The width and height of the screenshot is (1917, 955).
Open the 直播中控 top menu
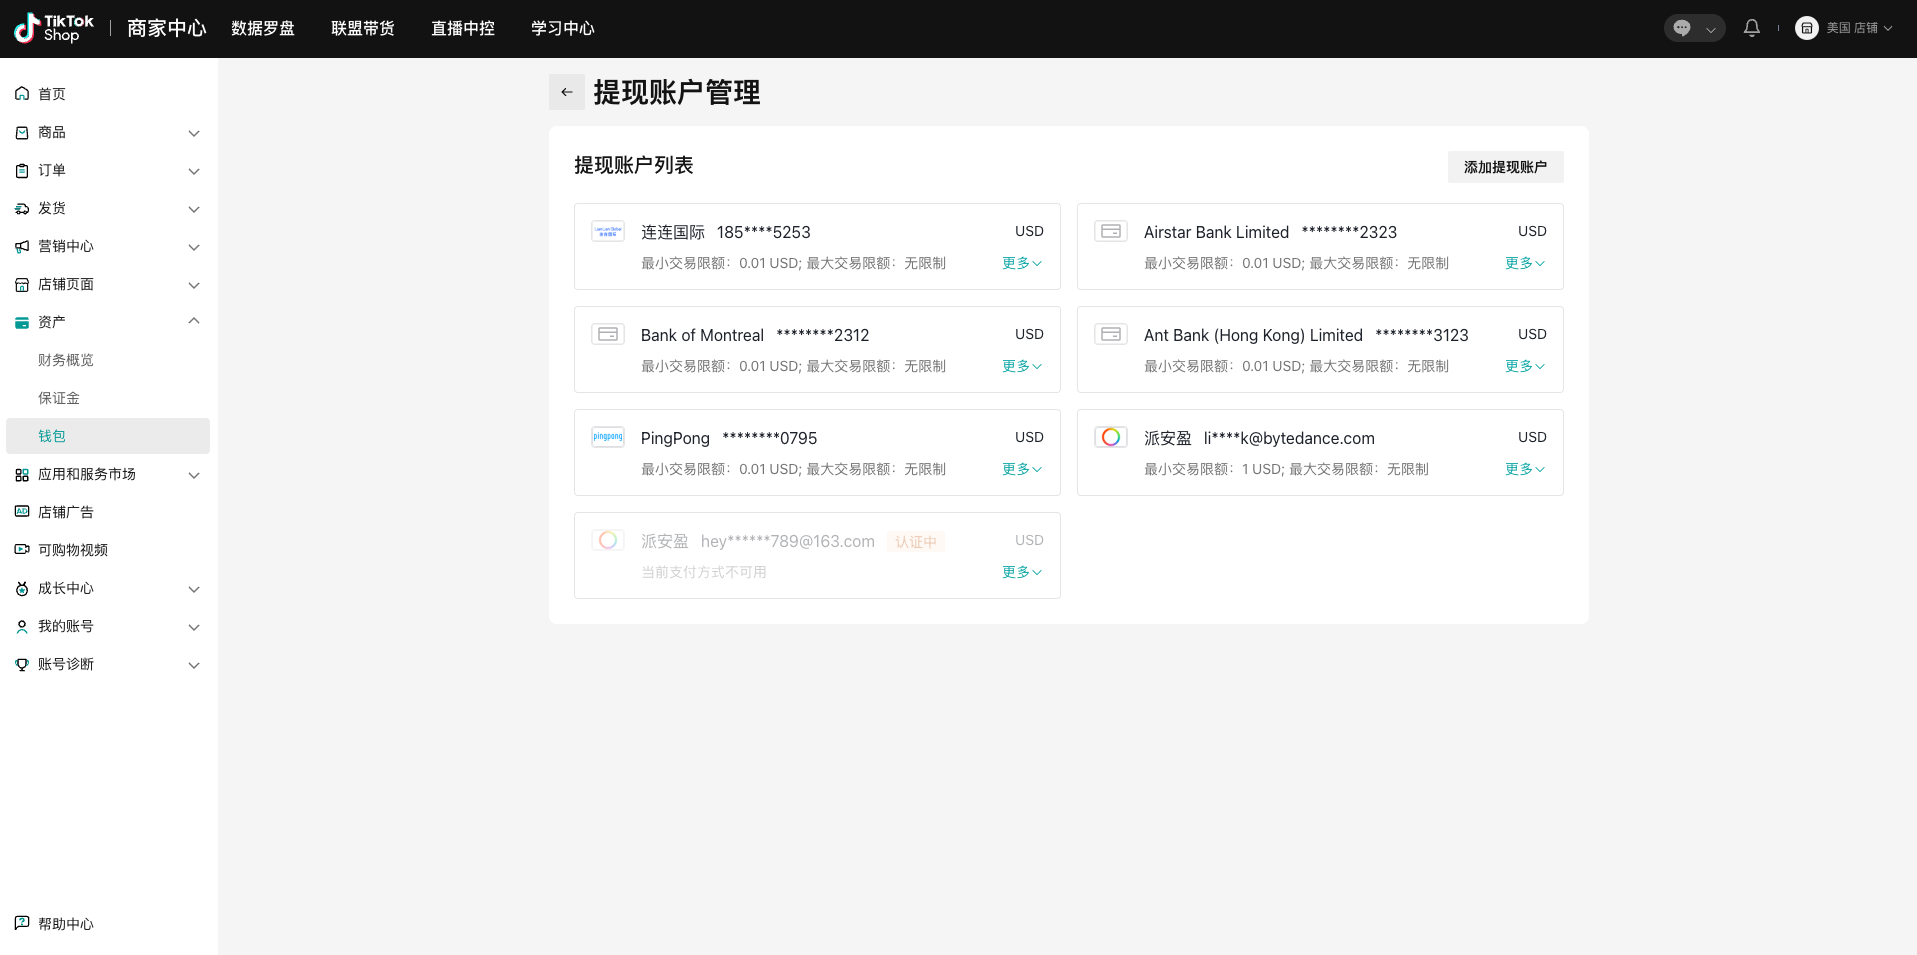click(x=463, y=28)
